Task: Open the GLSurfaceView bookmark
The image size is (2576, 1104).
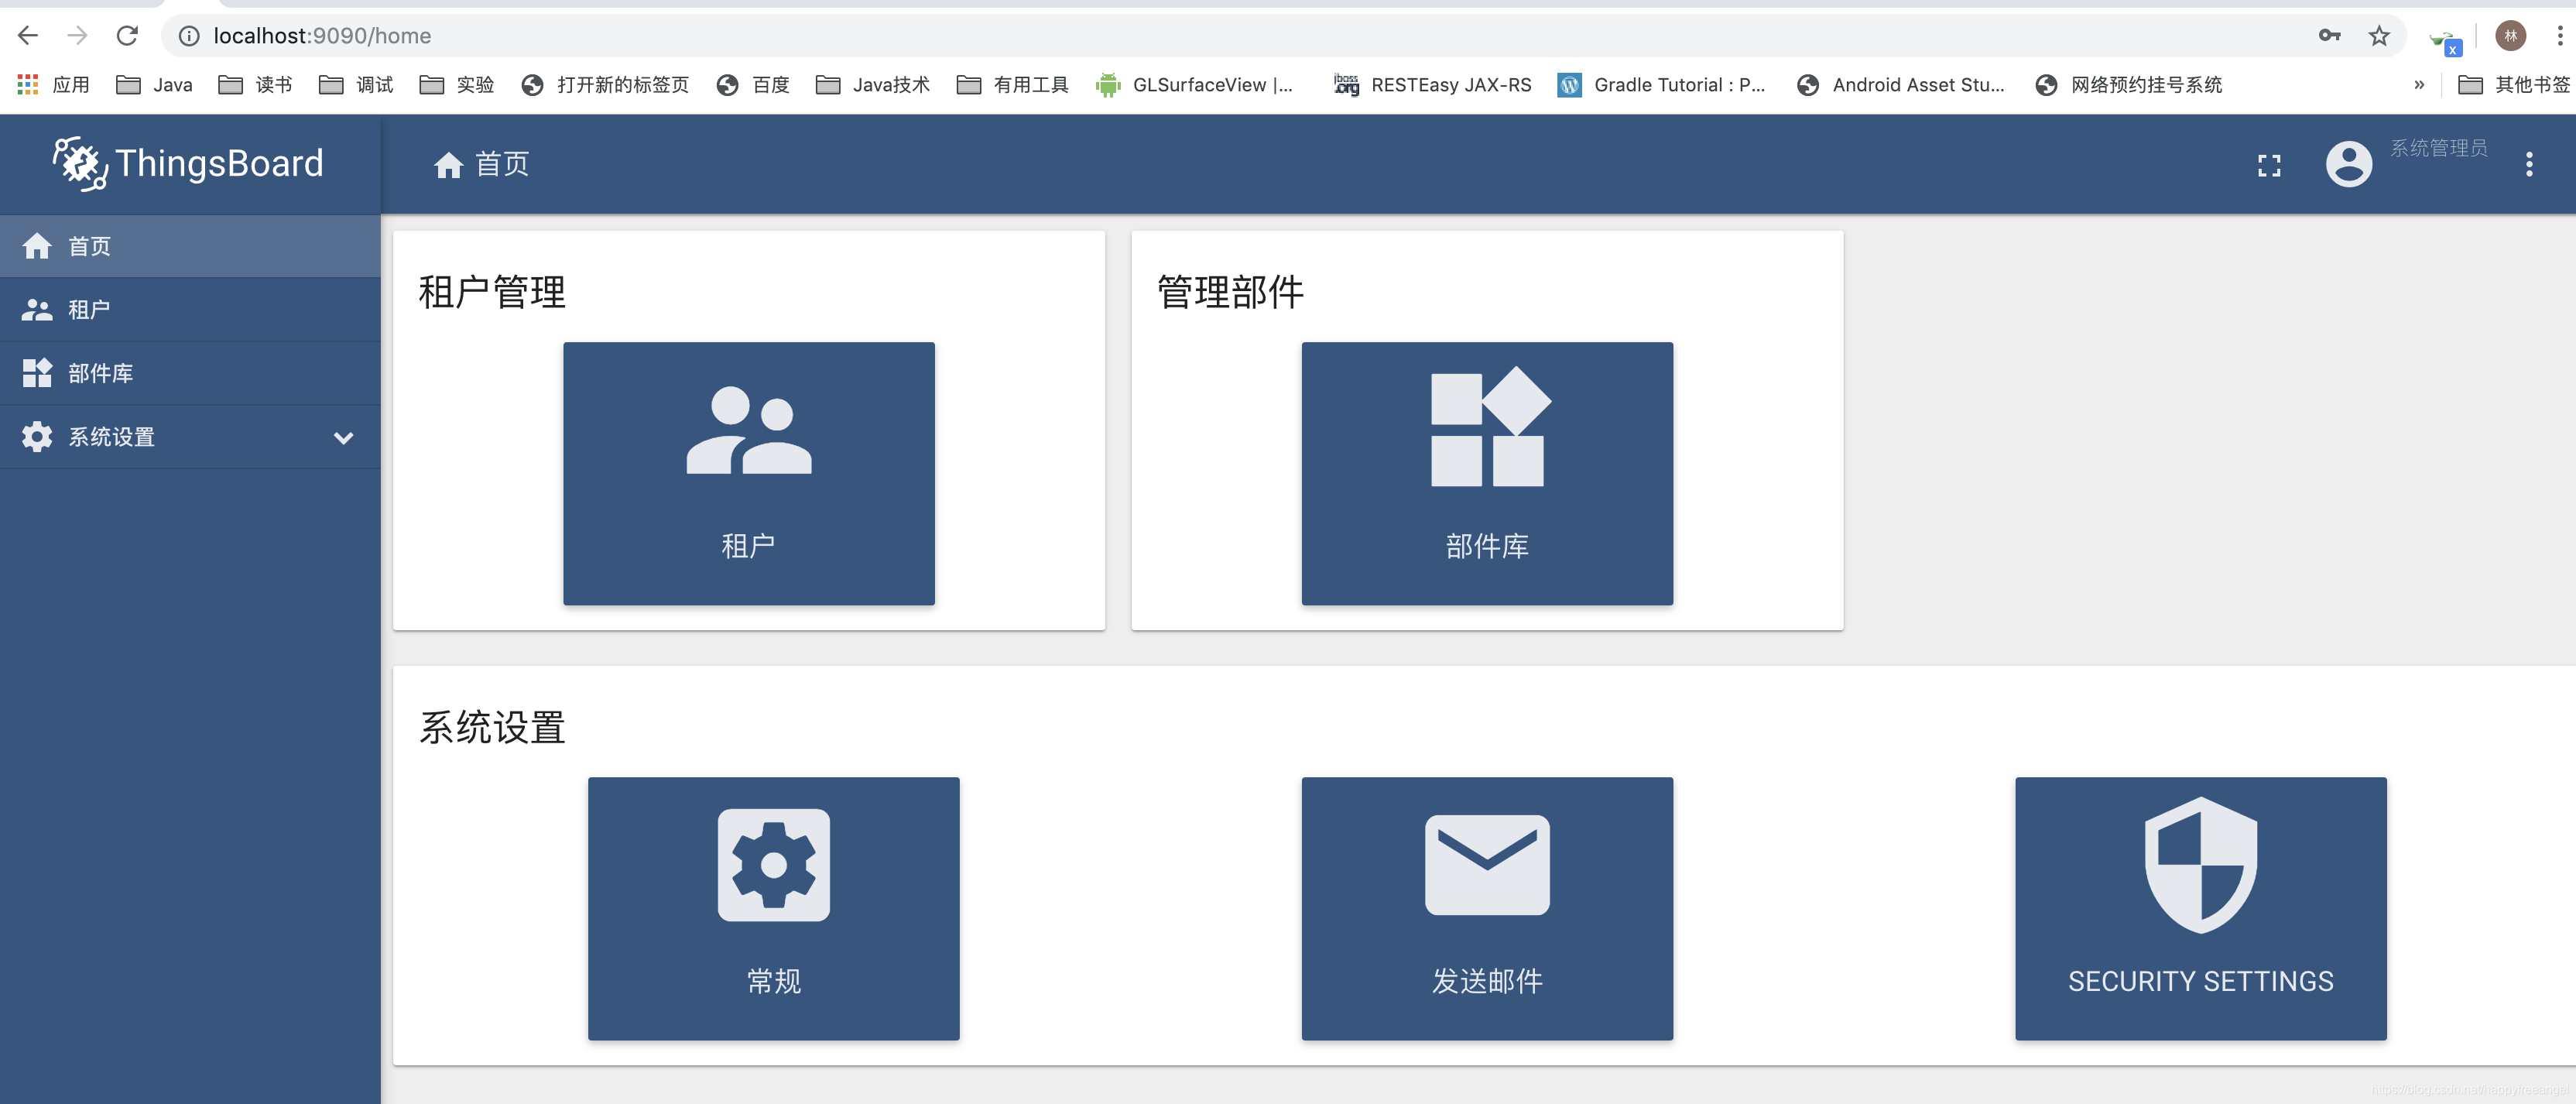Action: coord(1194,85)
